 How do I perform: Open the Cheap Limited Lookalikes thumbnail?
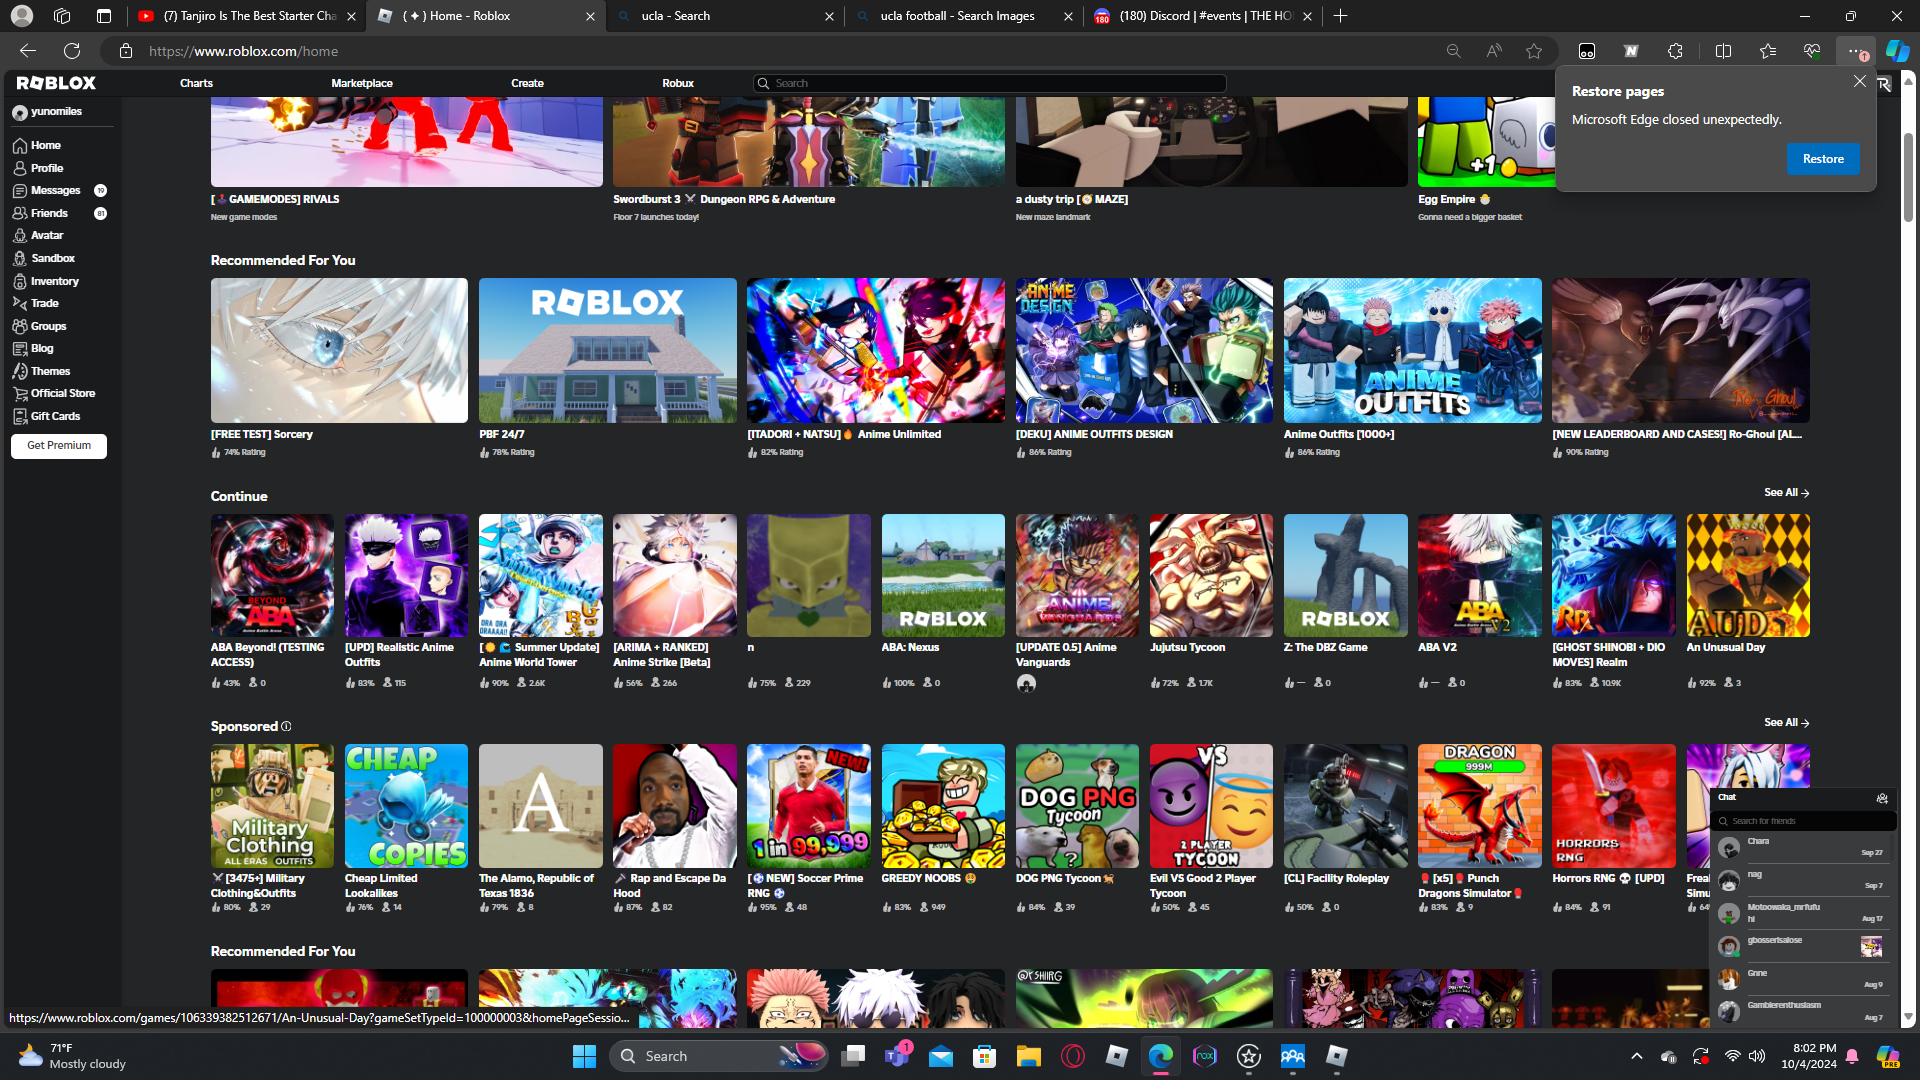406,805
